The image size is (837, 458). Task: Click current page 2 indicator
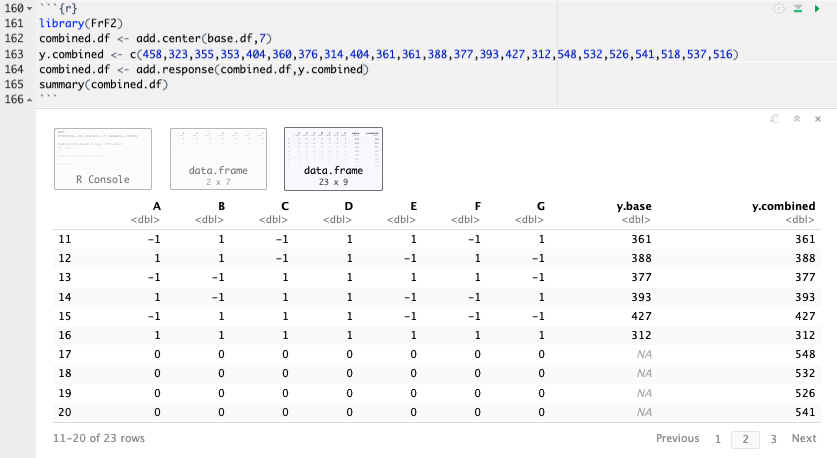pyautogui.click(x=745, y=438)
